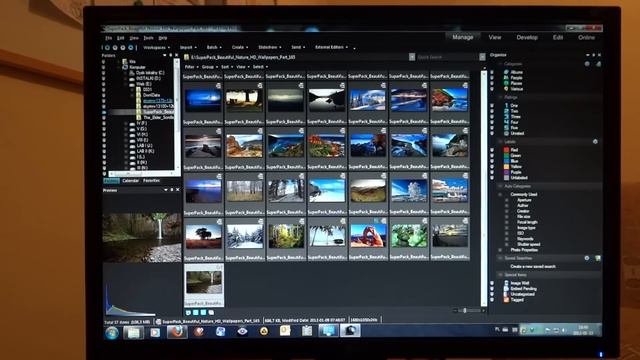Open the Slideshow dropdown
This screenshot has height=360, width=640.
pos(269,48)
